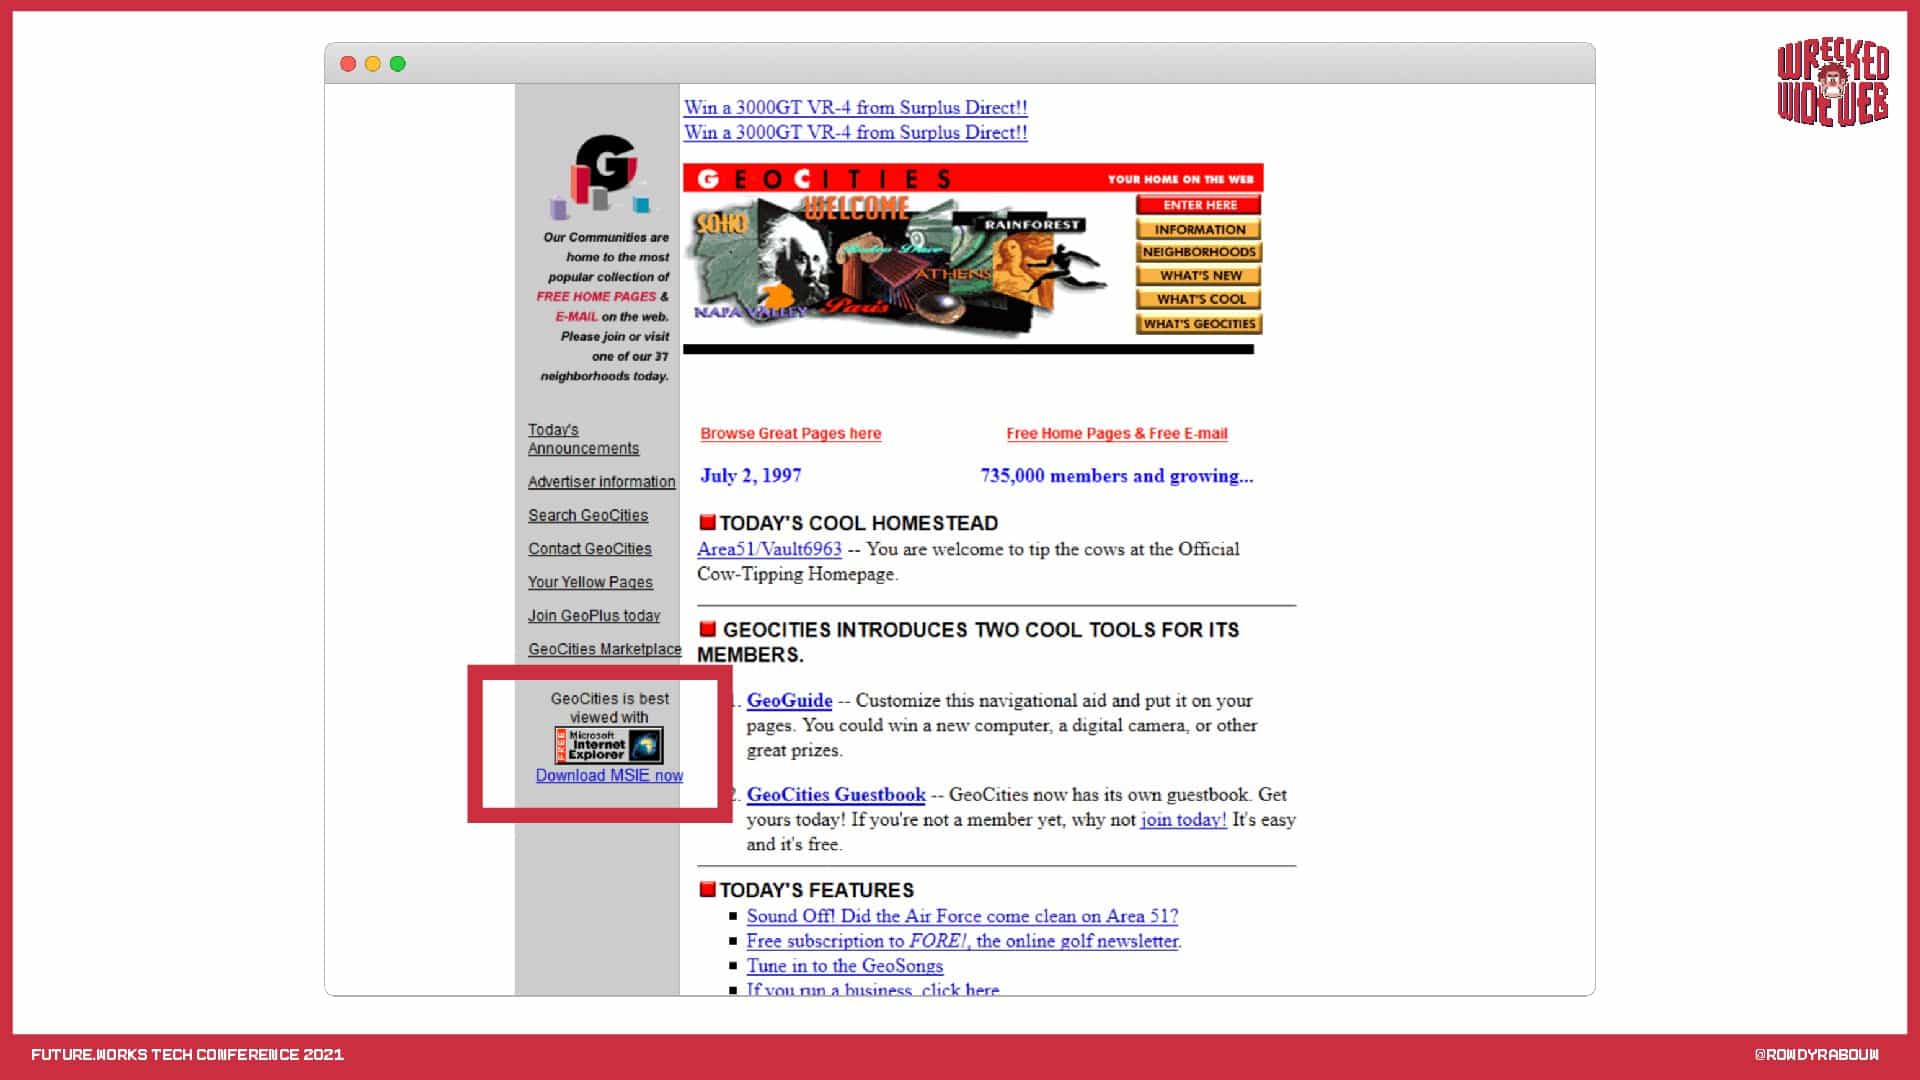Open the Area51/Vault6963 homestead link

pyautogui.click(x=769, y=549)
